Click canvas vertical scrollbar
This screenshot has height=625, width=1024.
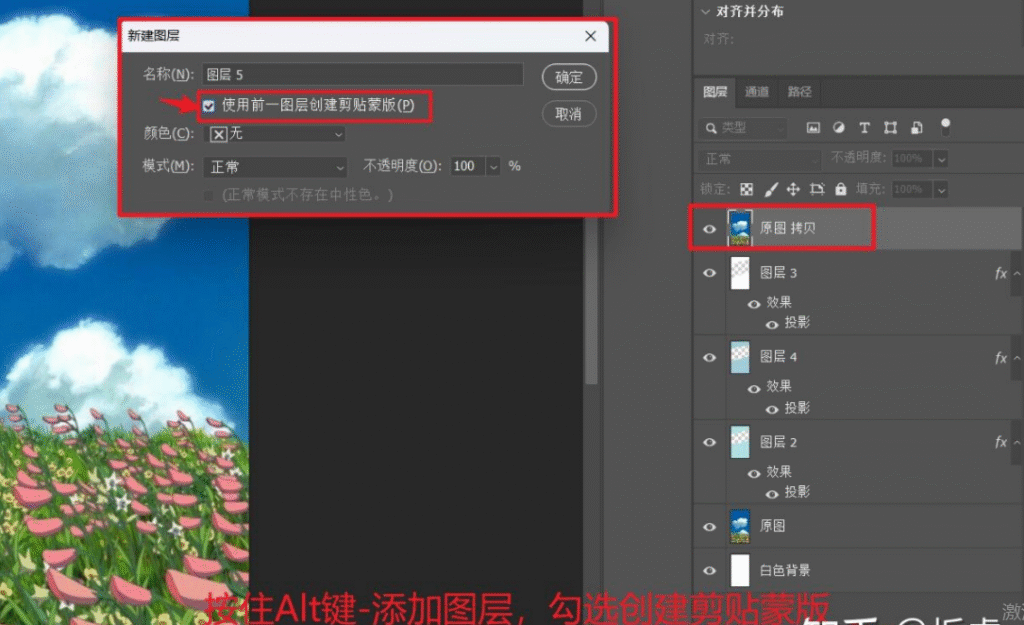click(592, 301)
